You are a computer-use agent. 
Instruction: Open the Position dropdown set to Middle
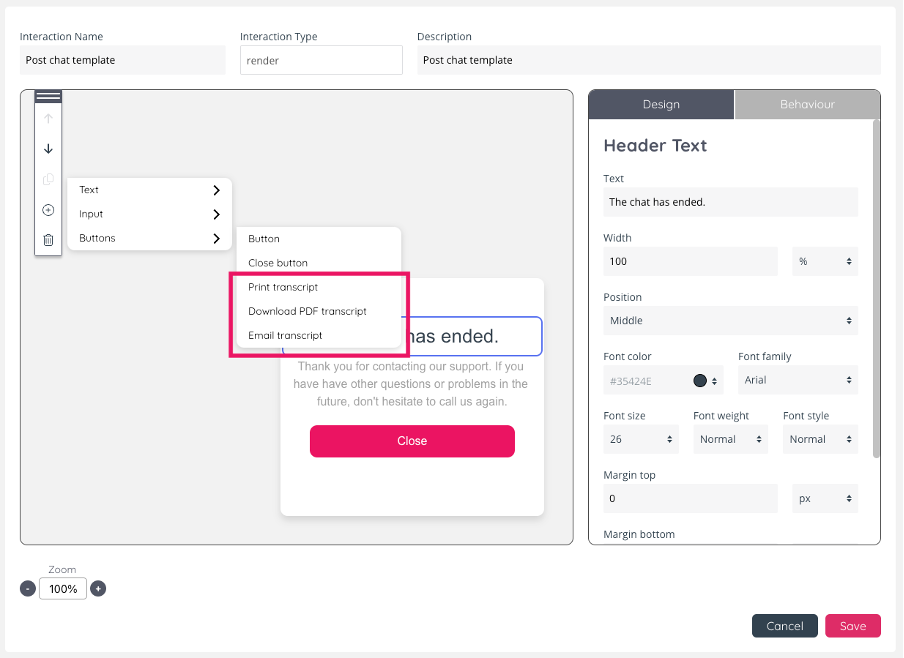click(x=730, y=321)
